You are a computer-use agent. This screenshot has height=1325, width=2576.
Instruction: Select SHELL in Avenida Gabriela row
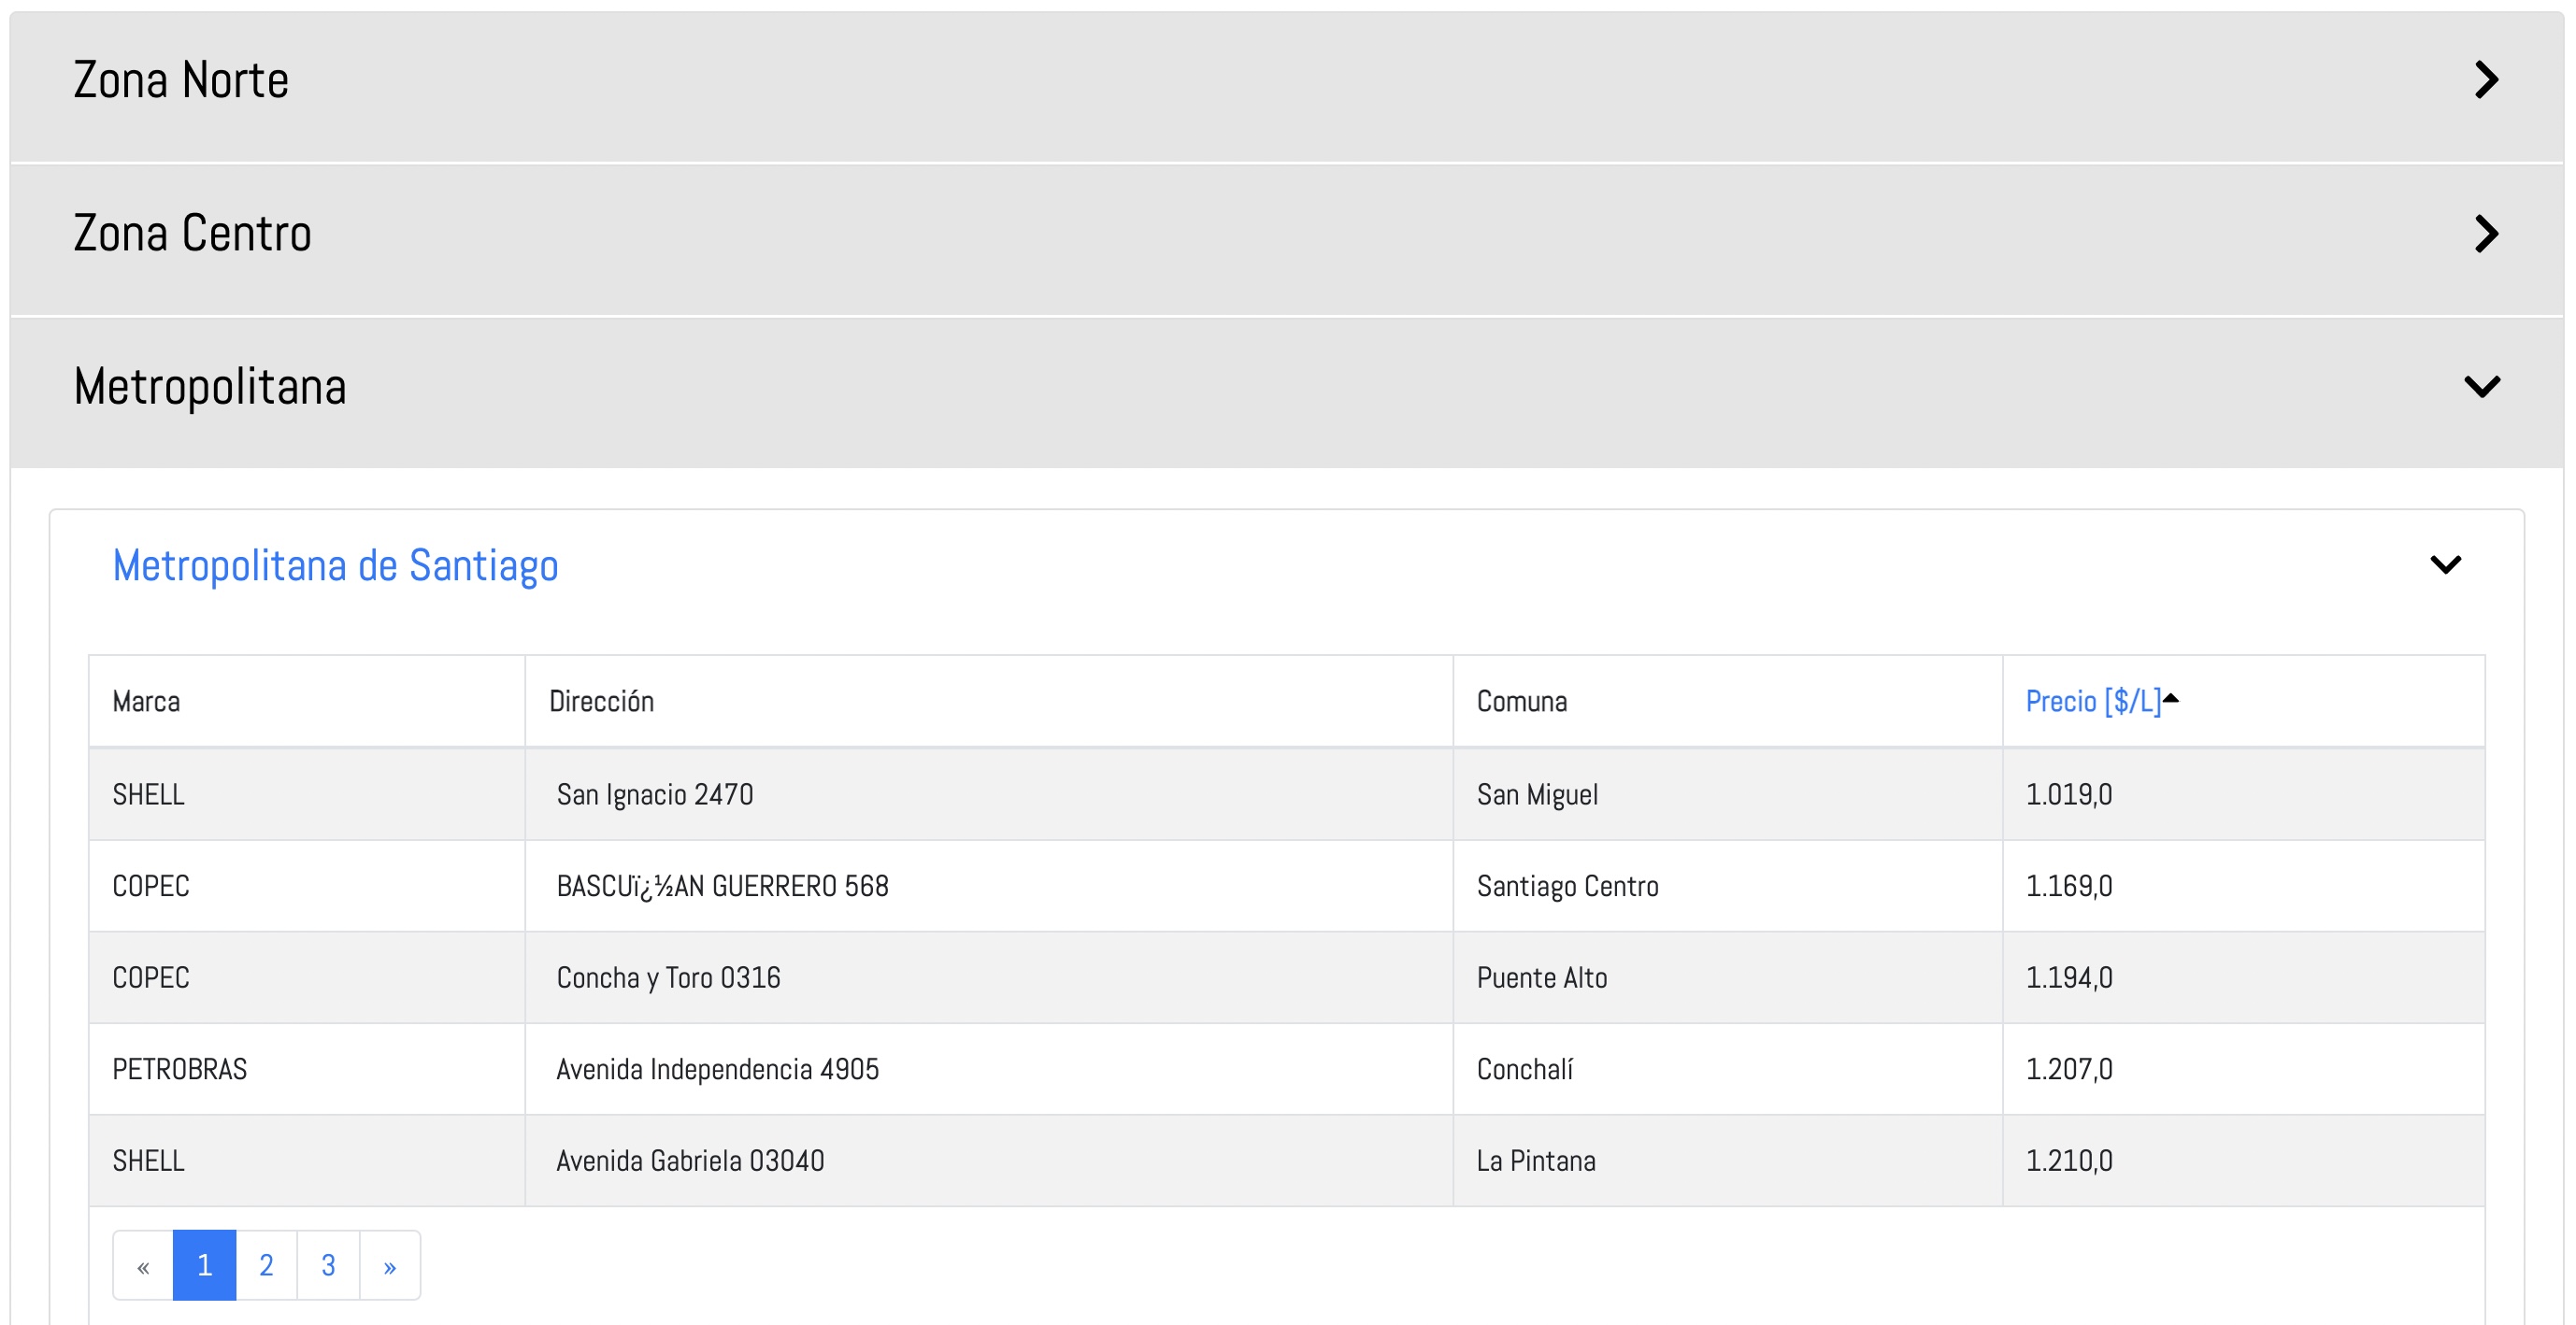click(x=148, y=1162)
